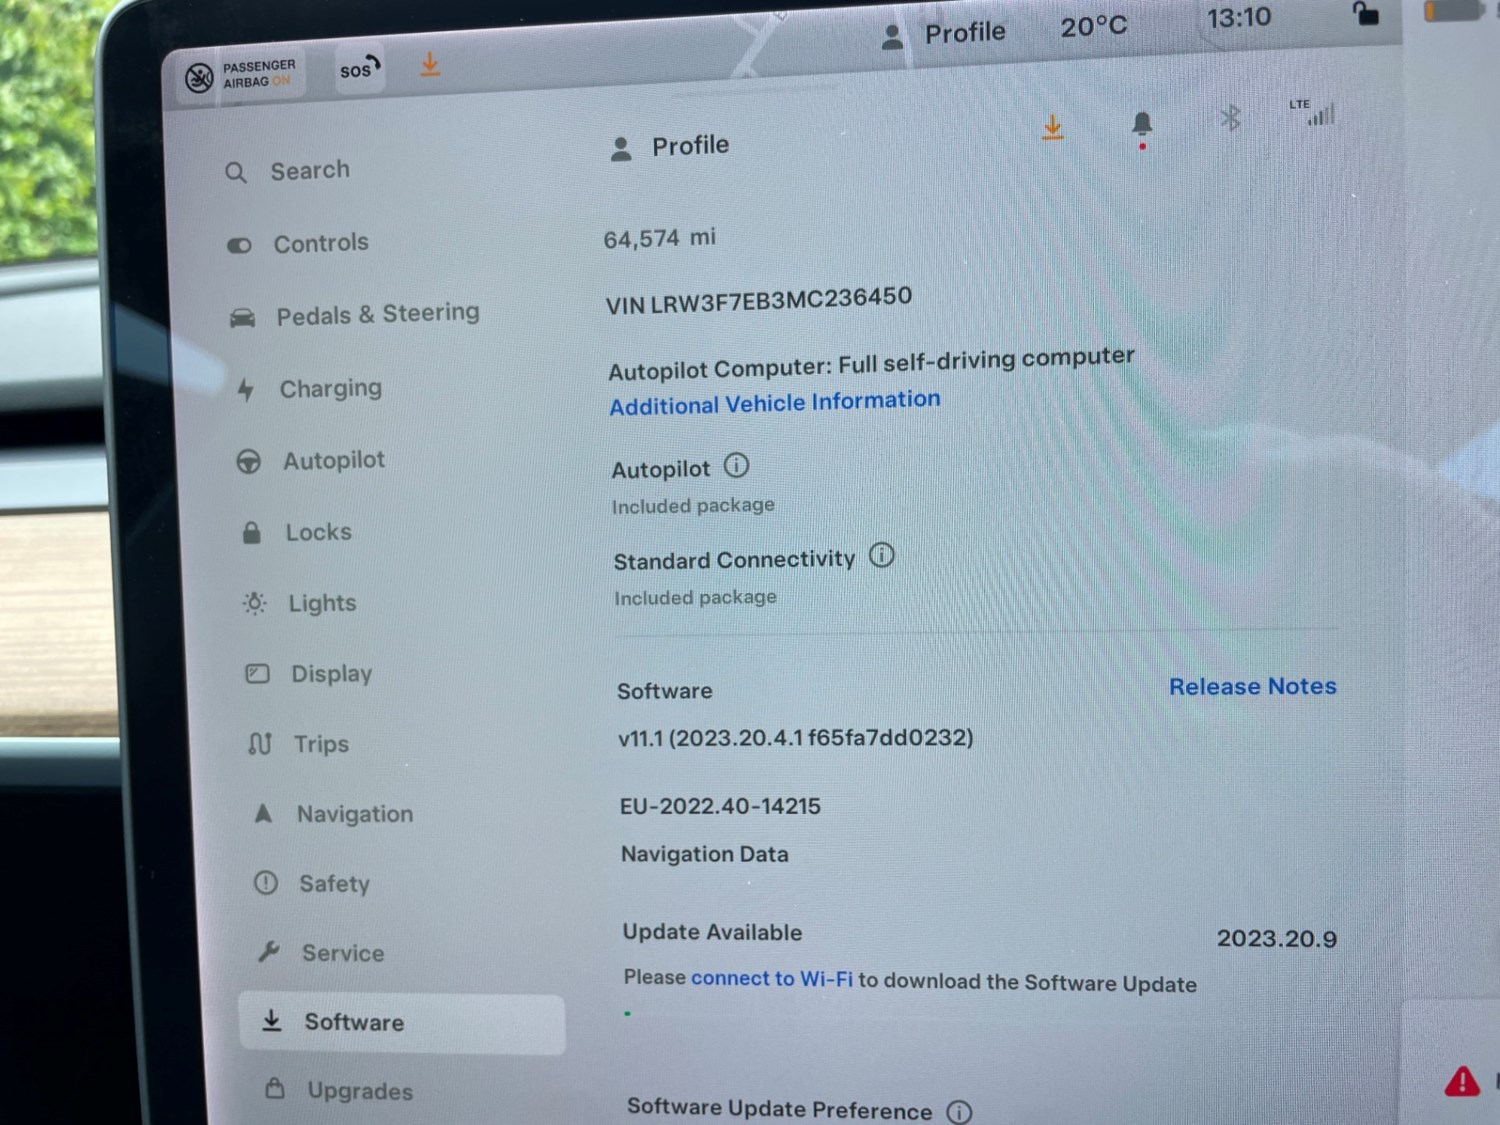Viewport: 1500px width, 1125px height.
Task: Tap the VIN LRW3F7EB3MC236450 text
Action: click(759, 300)
